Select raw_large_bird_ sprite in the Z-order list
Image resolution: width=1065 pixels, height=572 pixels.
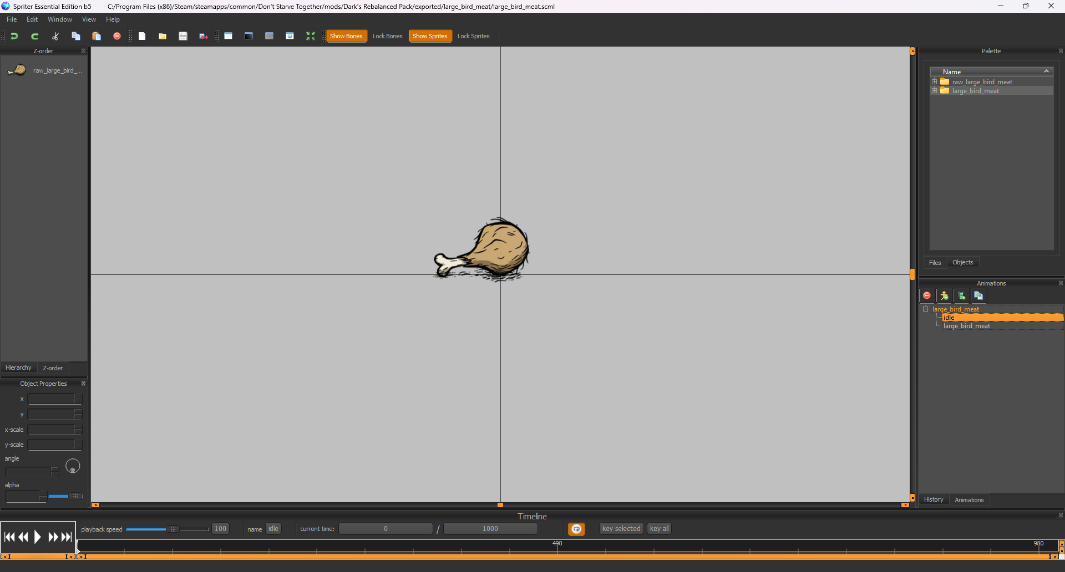pyautogui.click(x=44, y=70)
